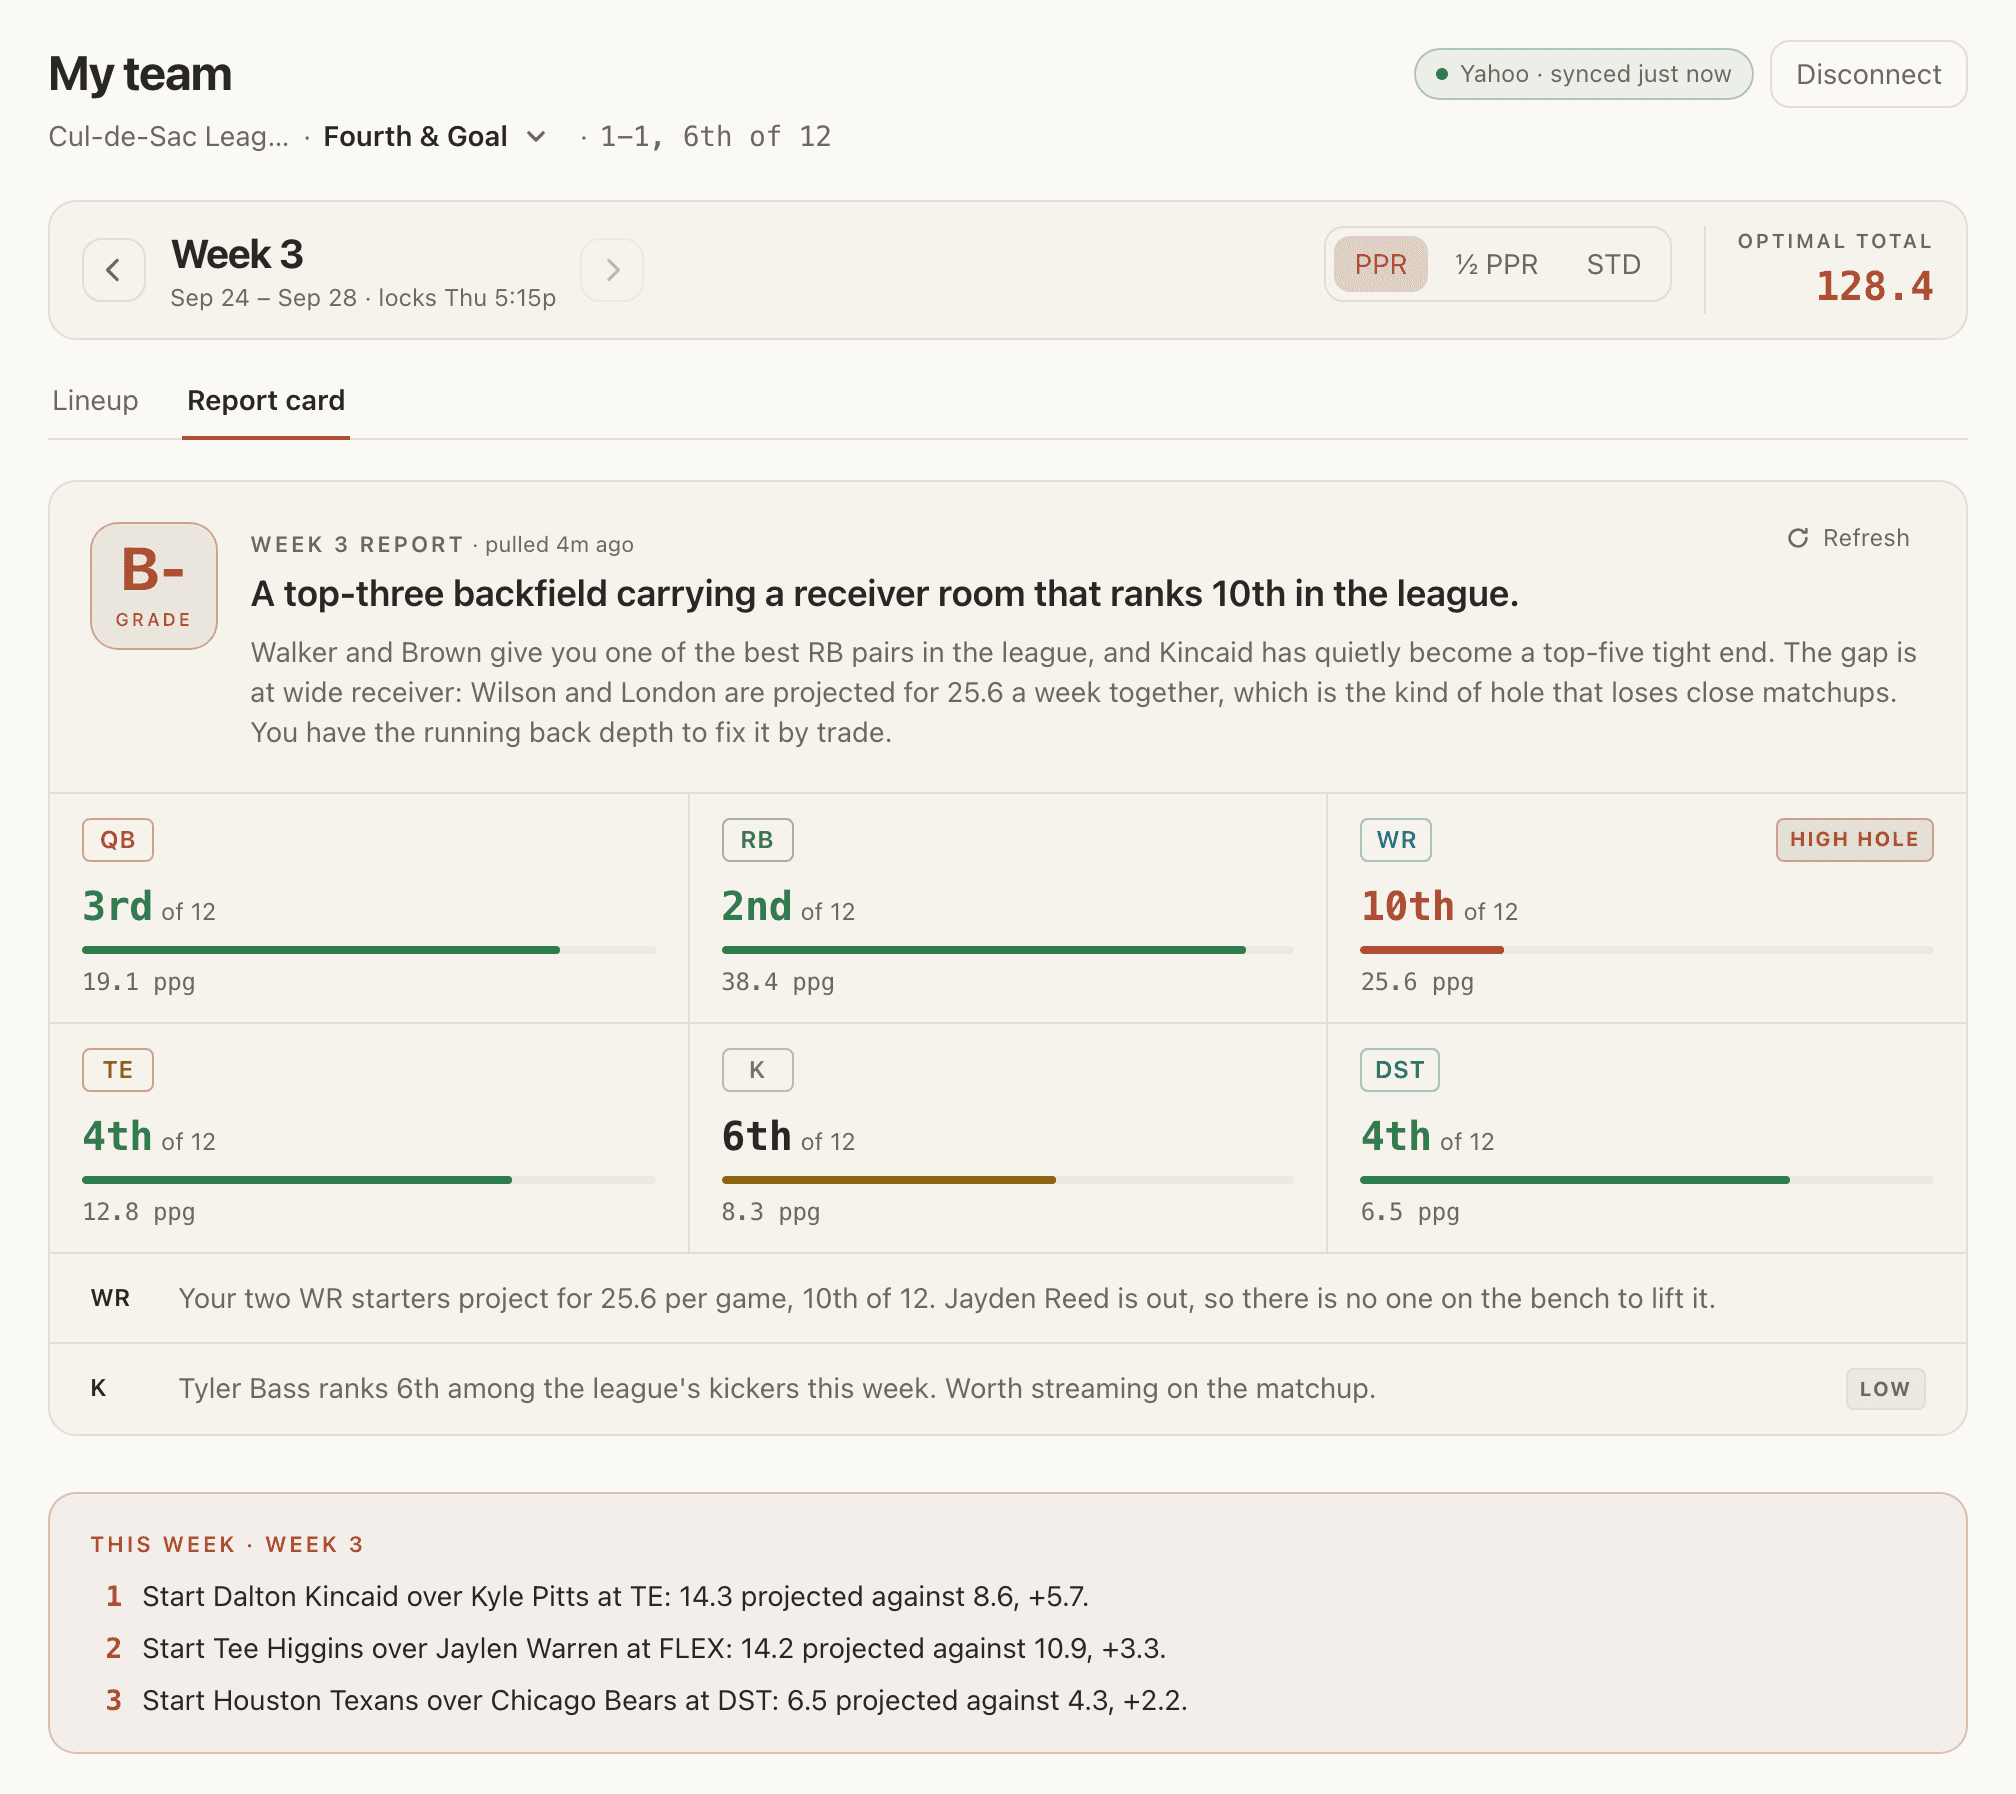Click the green Yahoo sync status dot
This screenshot has height=1794, width=2016.
[1442, 74]
